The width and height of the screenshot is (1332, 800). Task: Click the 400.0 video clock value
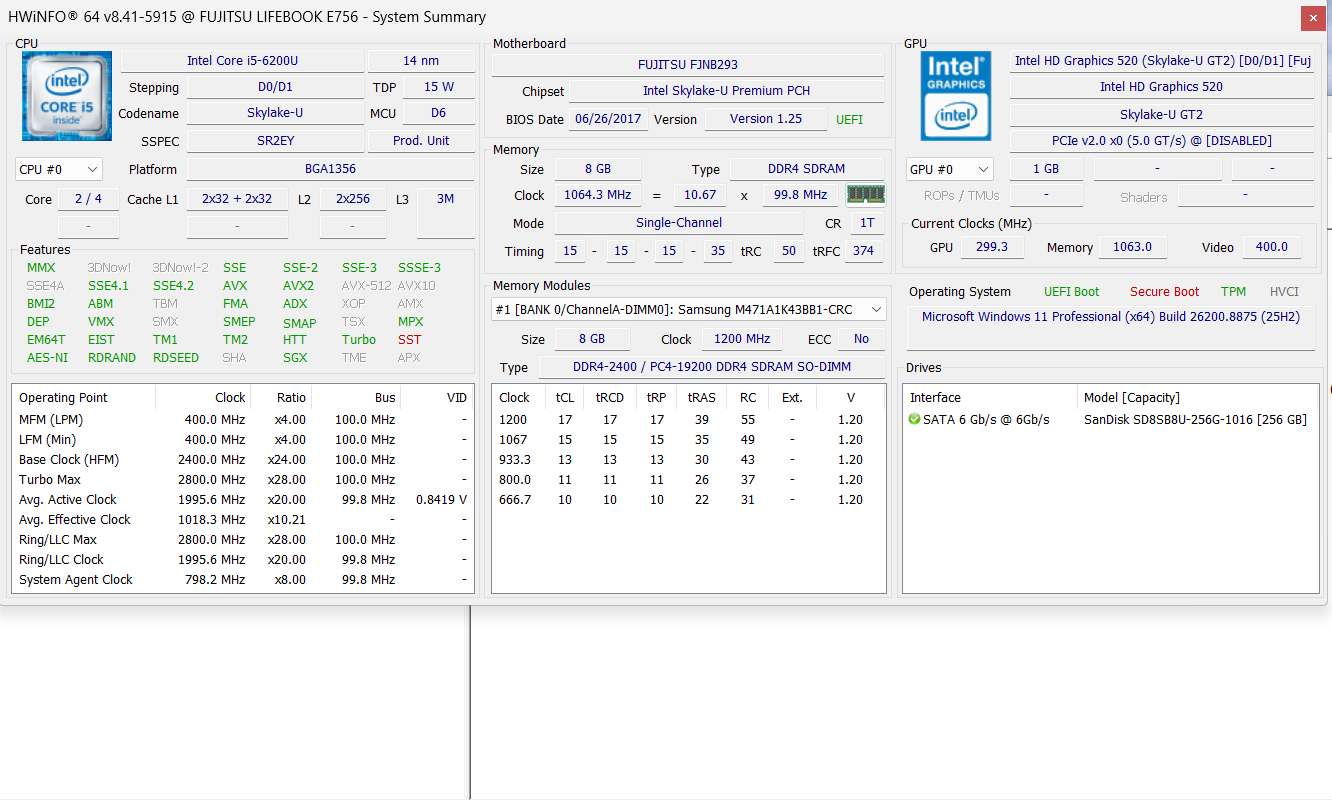(1272, 247)
